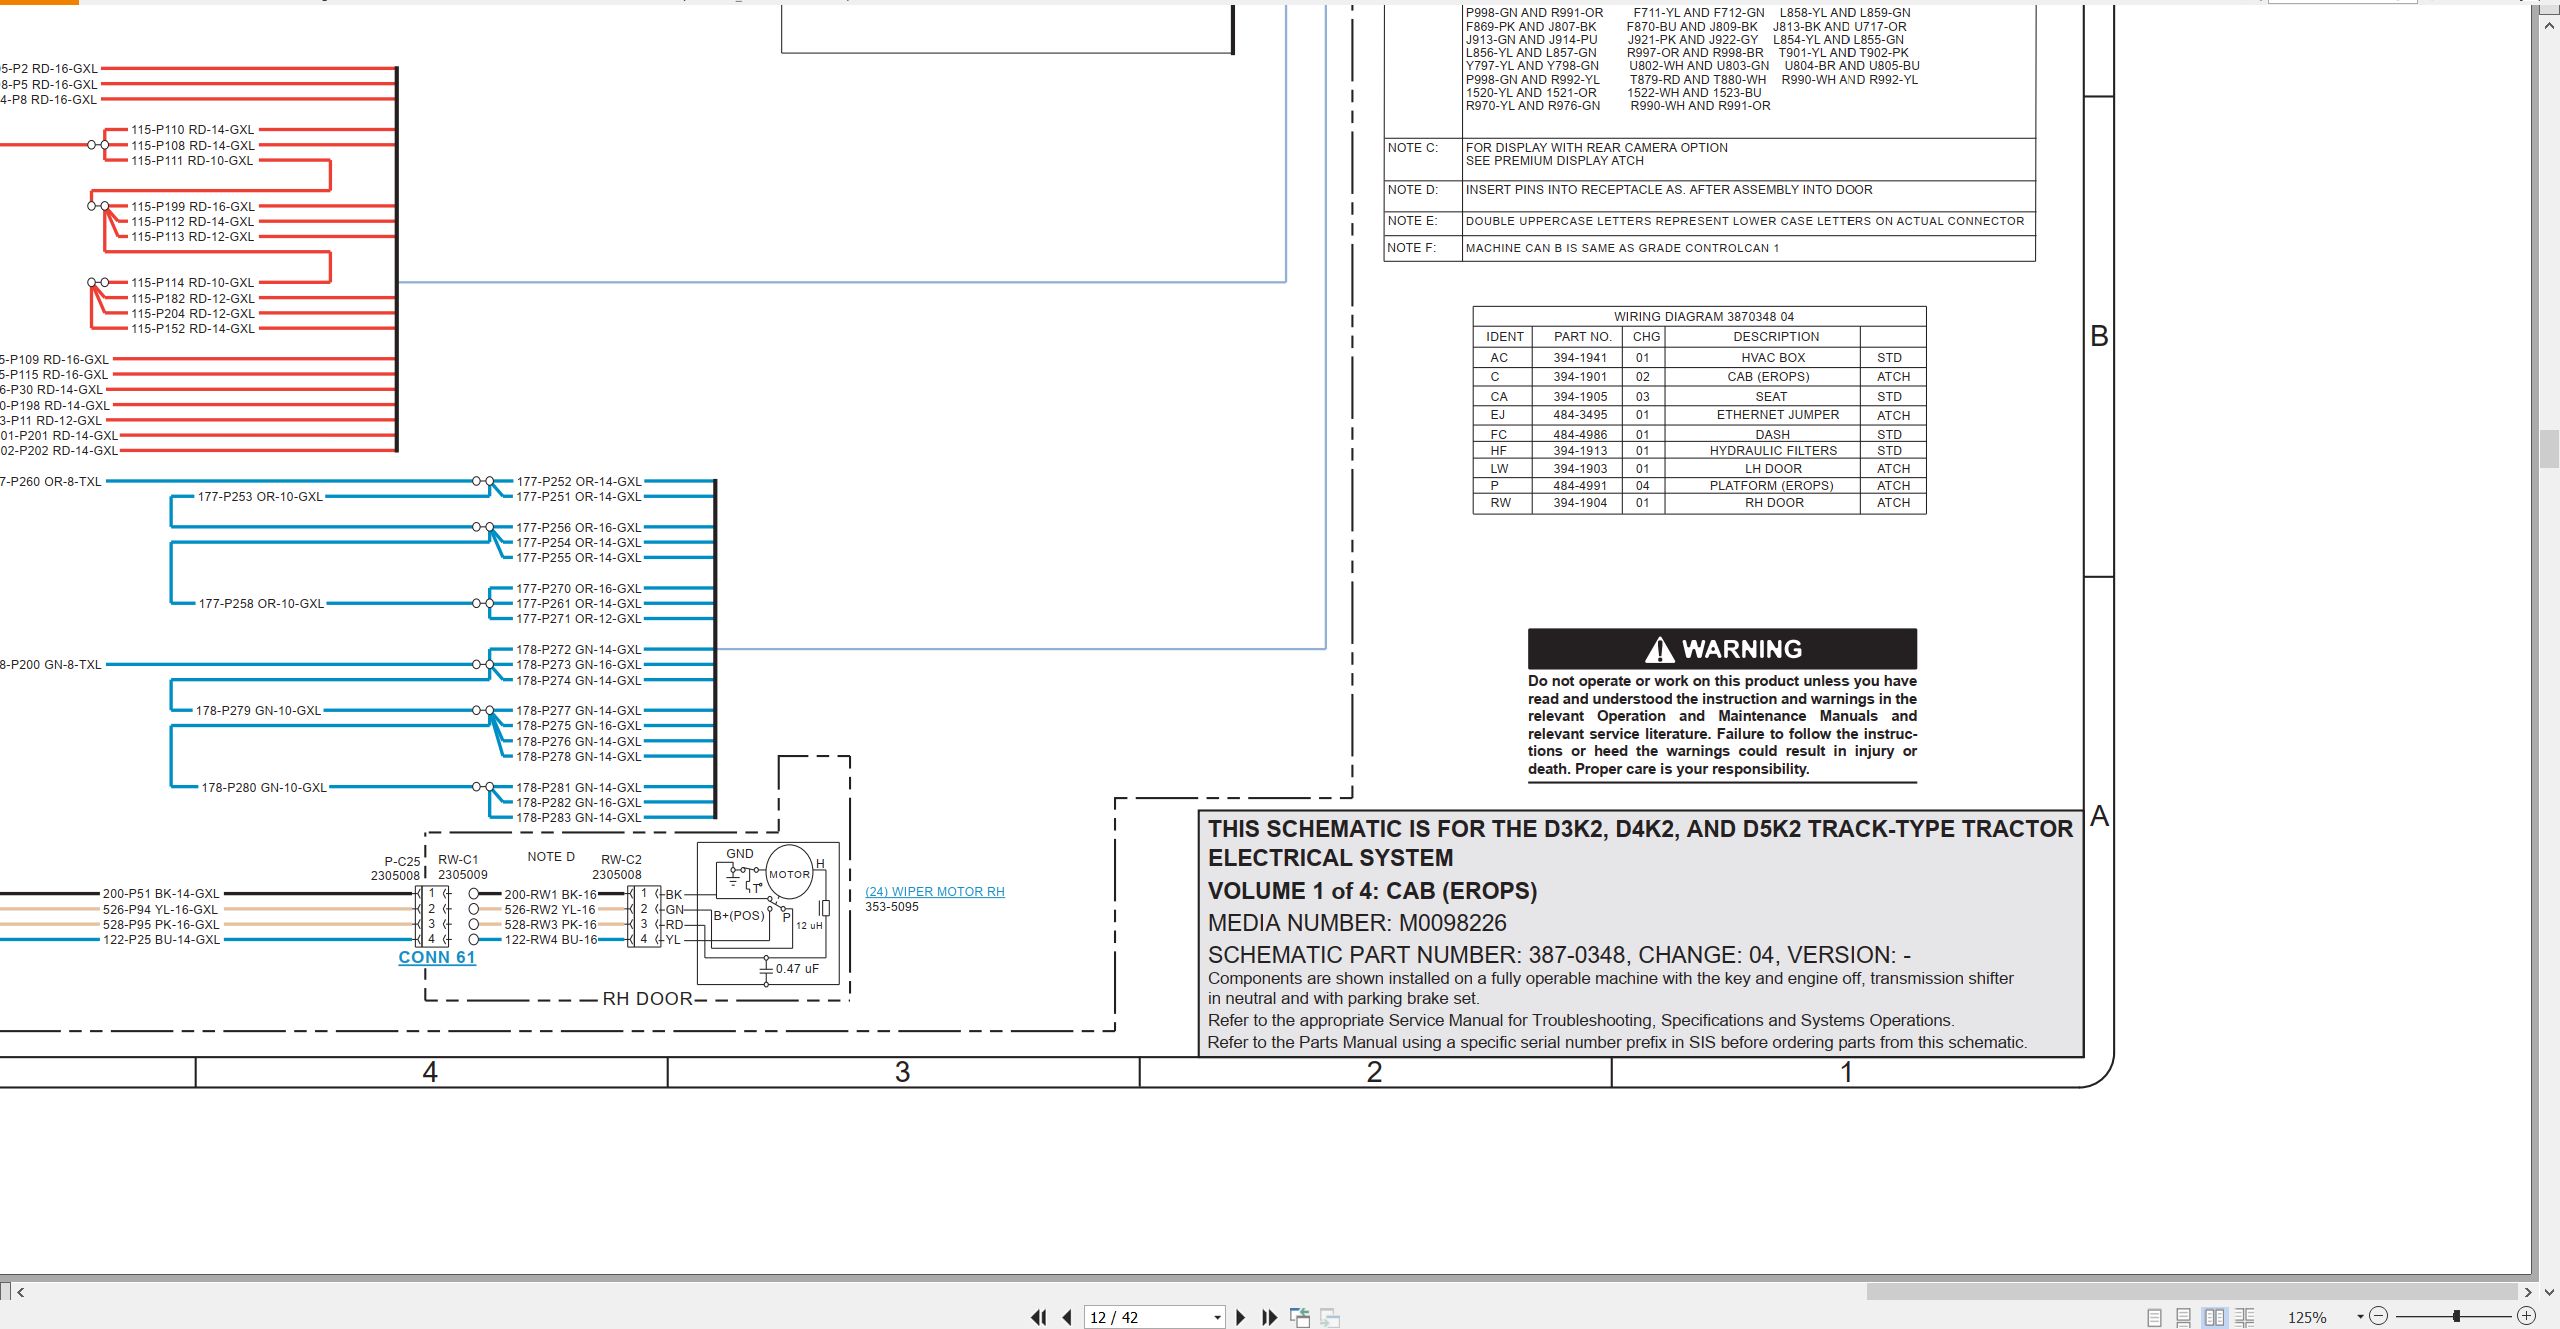Screen dimensions: 2560x1329
Task: Open the CONN 61 link
Action: 437,957
